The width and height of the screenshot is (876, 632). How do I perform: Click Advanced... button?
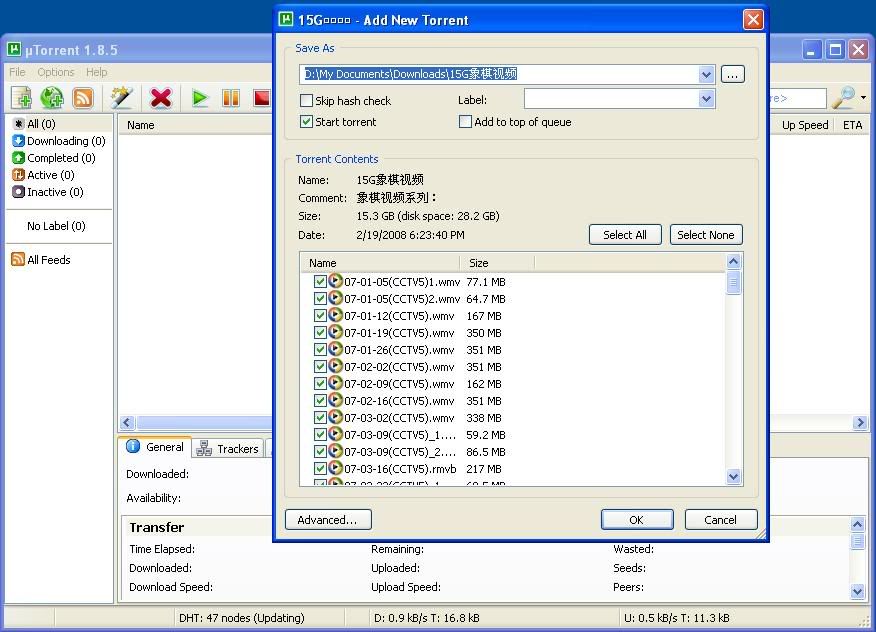(x=328, y=520)
